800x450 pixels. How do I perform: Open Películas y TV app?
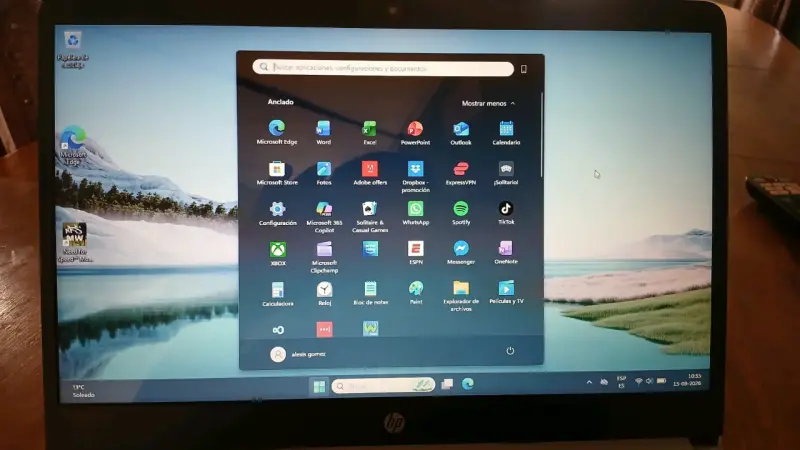[x=506, y=293]
